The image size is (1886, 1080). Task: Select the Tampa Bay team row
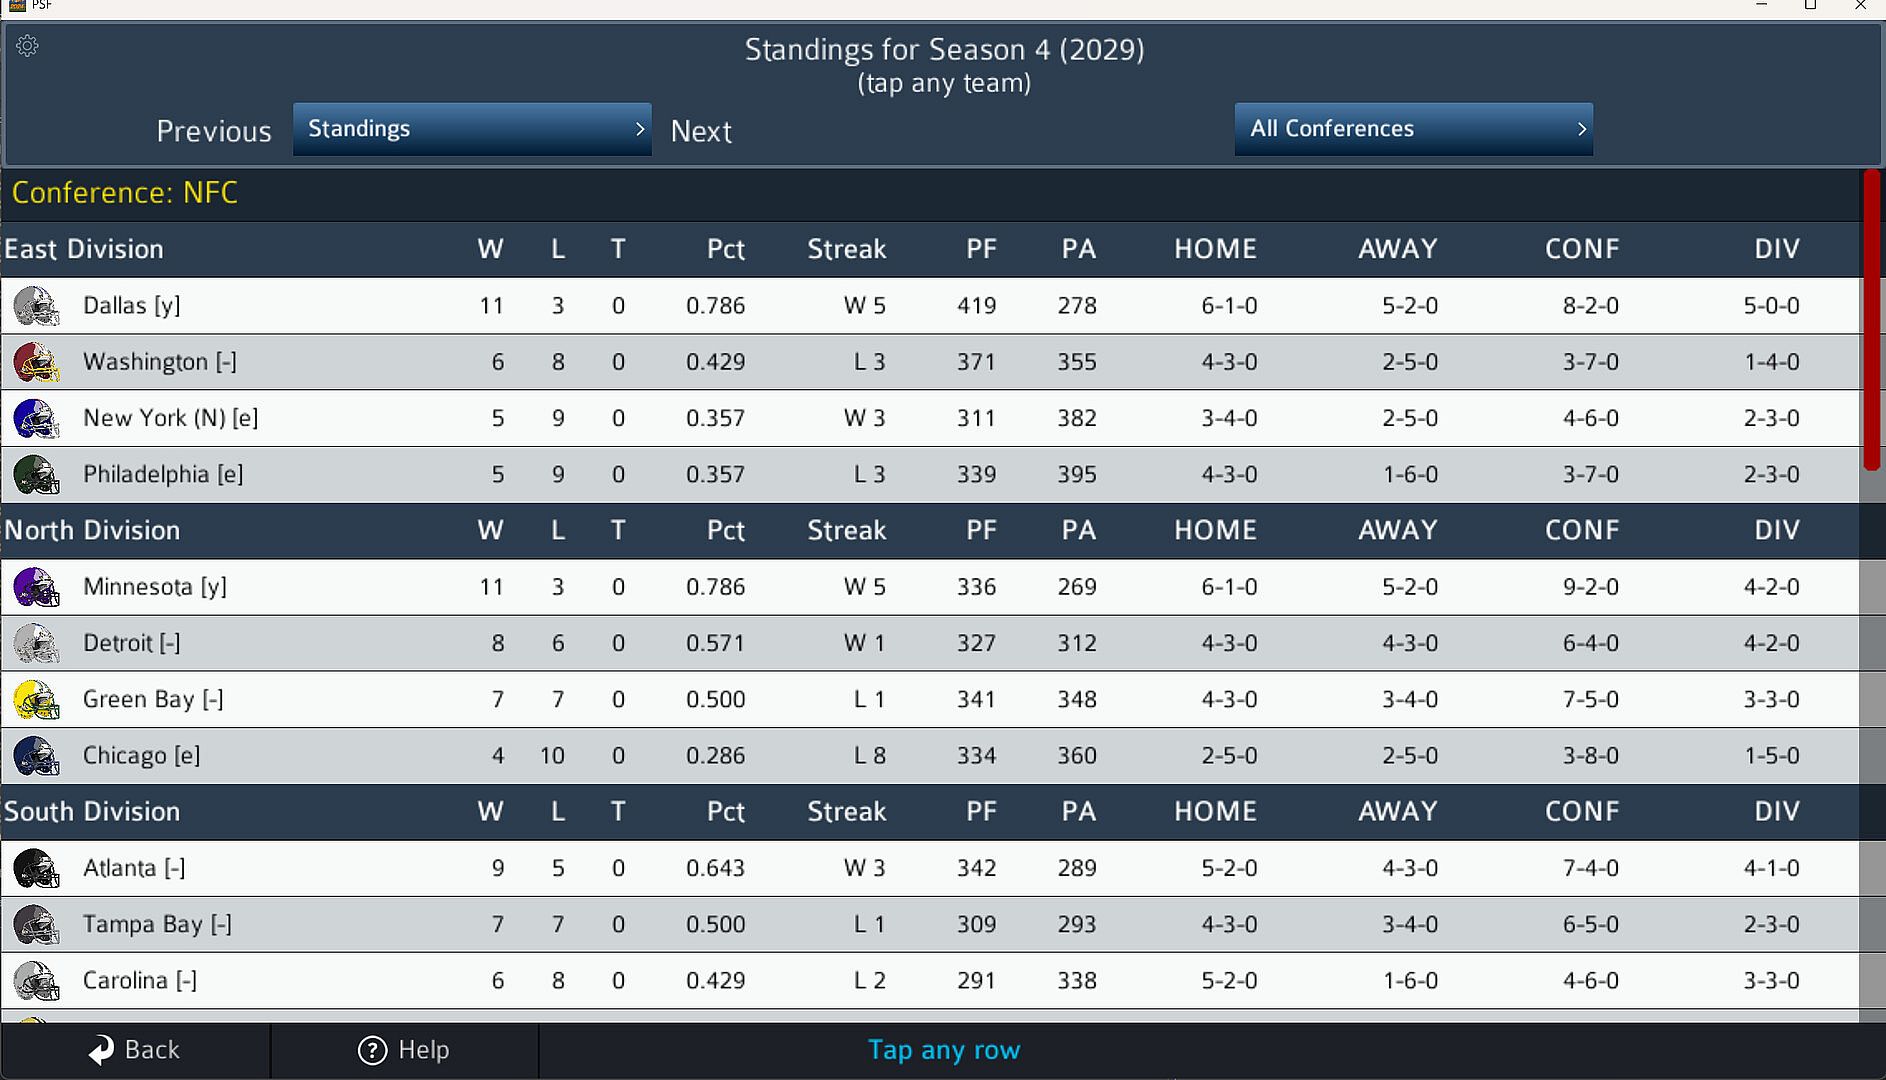tap(930, 925)
